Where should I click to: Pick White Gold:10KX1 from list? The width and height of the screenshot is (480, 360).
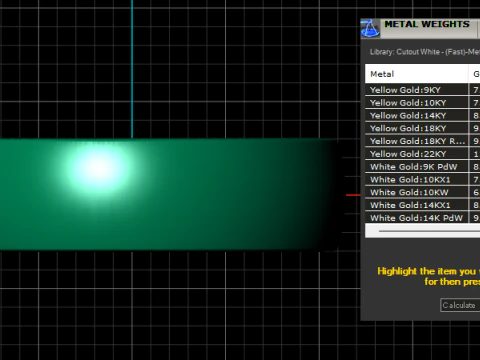[423, 180]
